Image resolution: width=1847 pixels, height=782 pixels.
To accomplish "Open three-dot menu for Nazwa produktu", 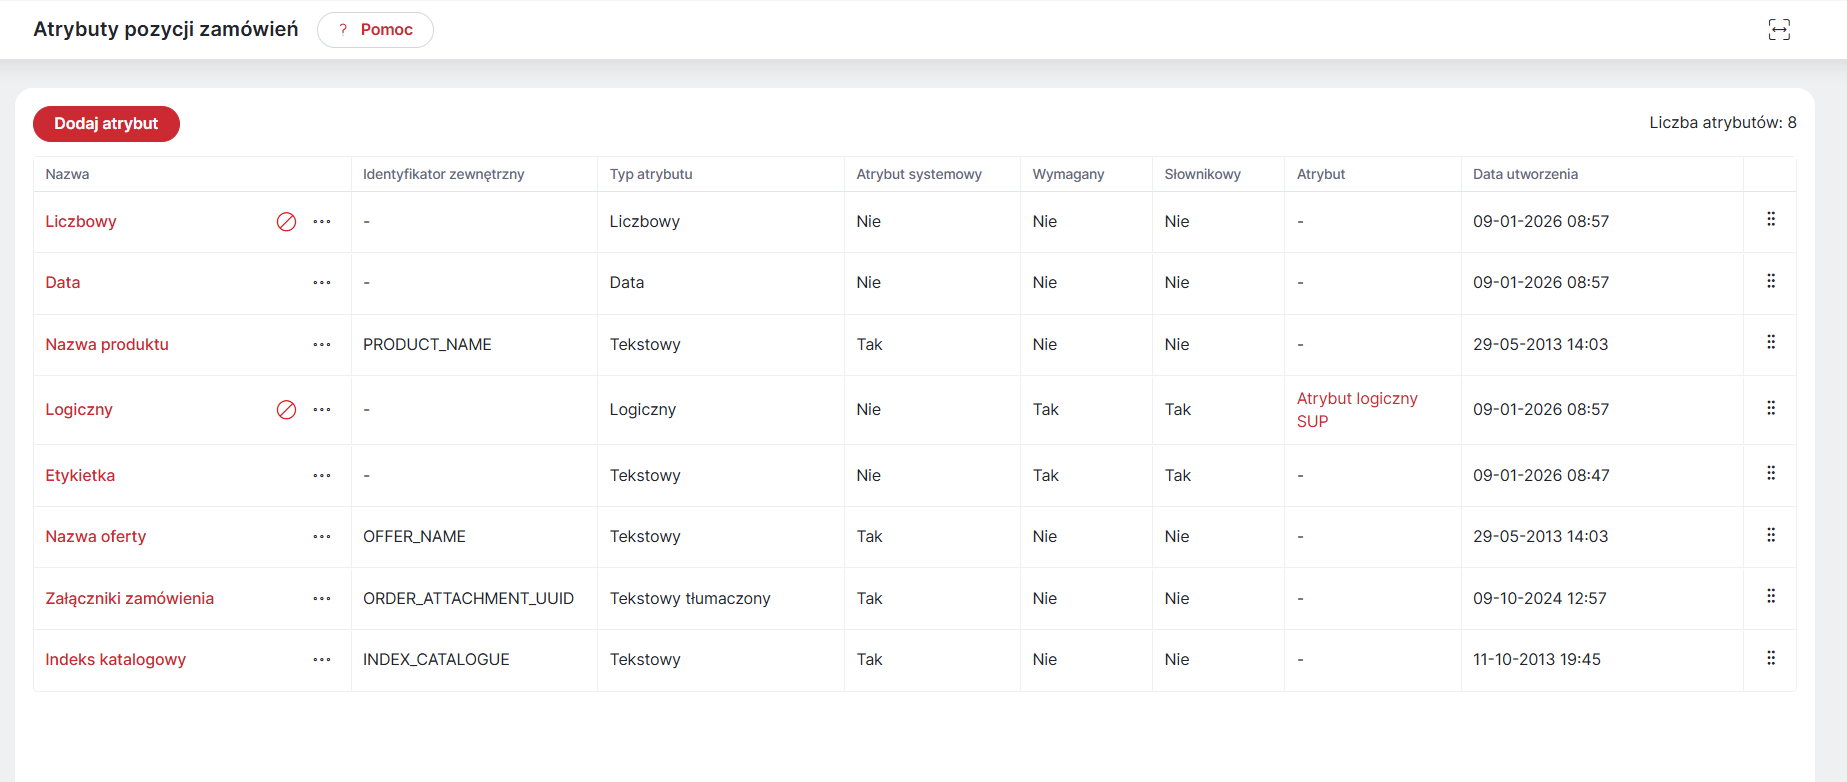I will [322, 345].
